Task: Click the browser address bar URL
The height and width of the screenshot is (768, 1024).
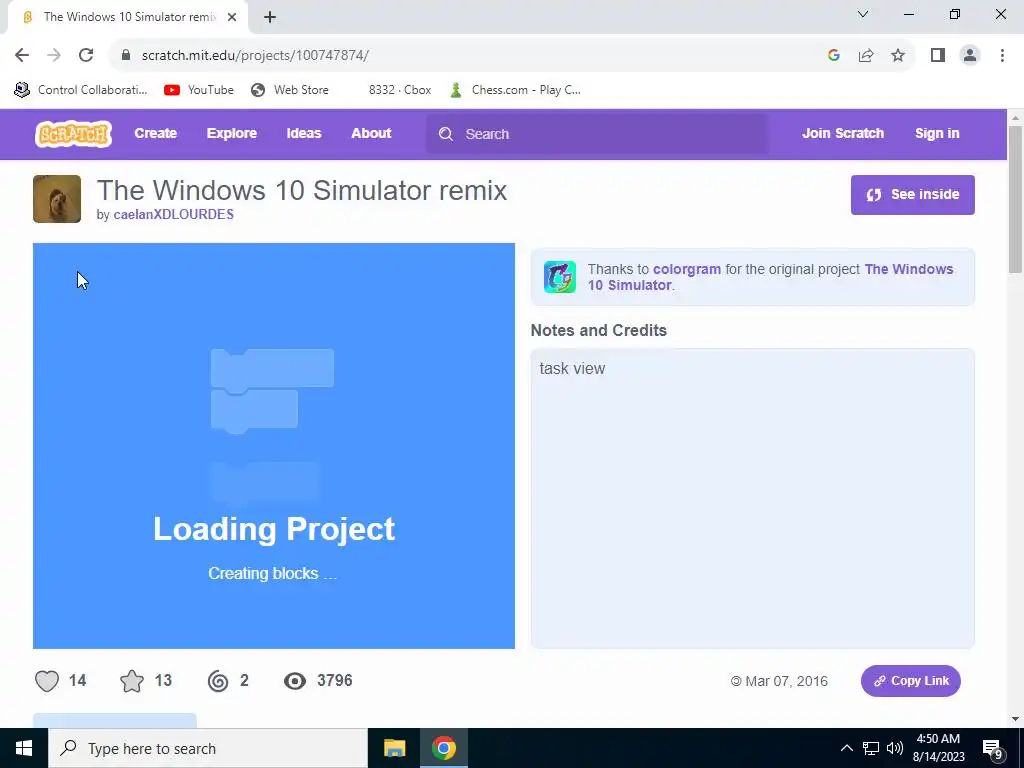Action: 255,56
